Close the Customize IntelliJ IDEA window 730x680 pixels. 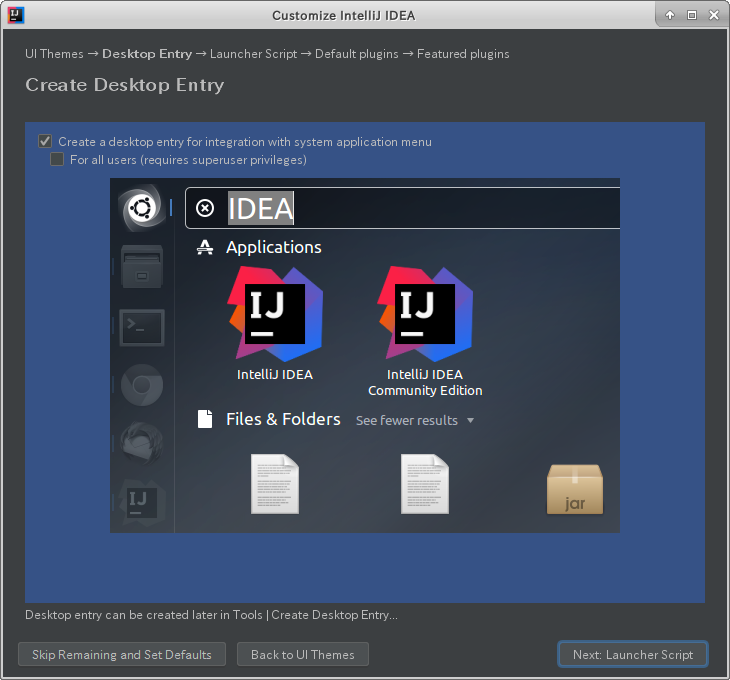coord(714,15)
